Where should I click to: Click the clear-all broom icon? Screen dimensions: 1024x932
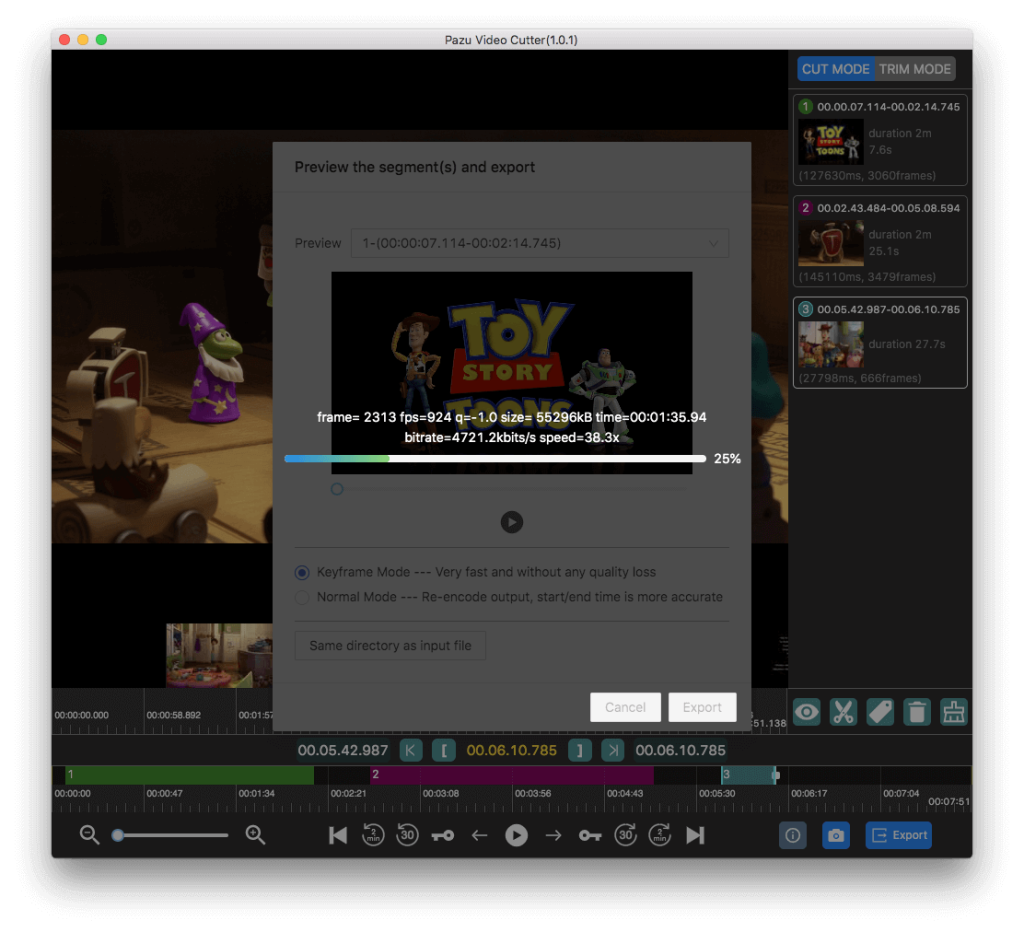tap(953, 712)
